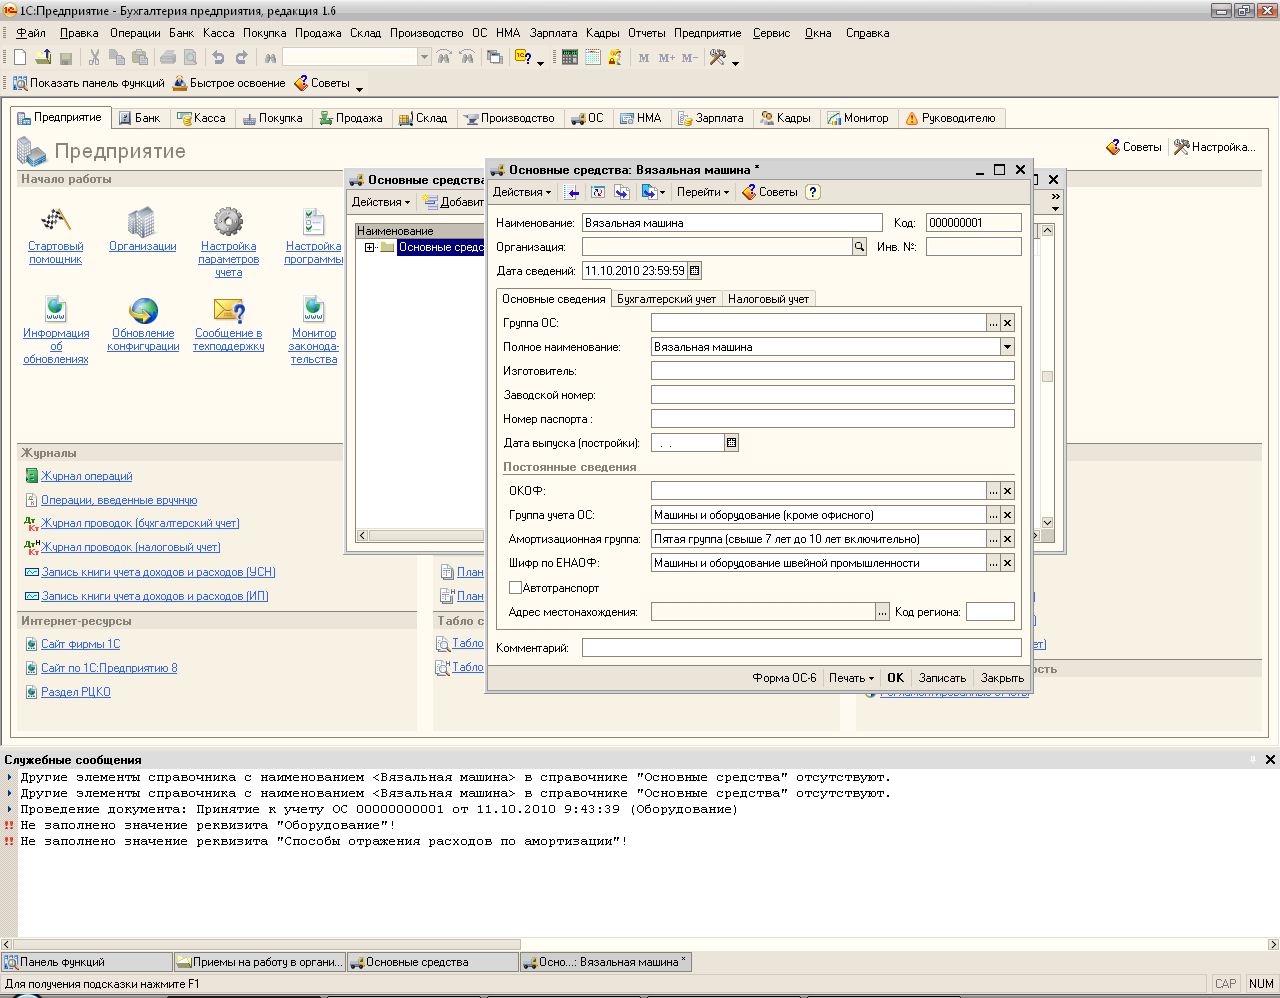Open Монитор законодательства icon

point(314,310)
